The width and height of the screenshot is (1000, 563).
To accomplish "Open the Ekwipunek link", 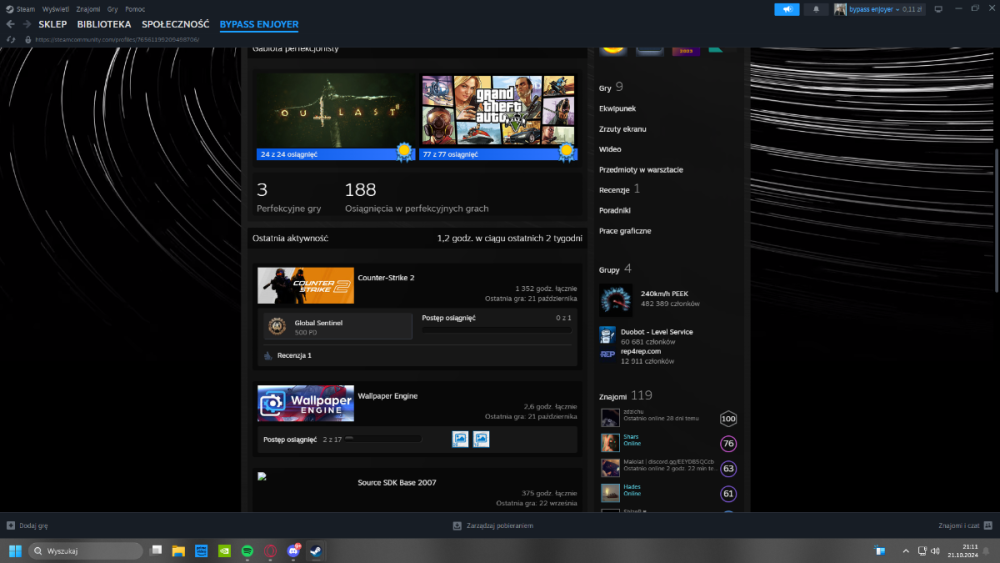I will pos(617,109).
